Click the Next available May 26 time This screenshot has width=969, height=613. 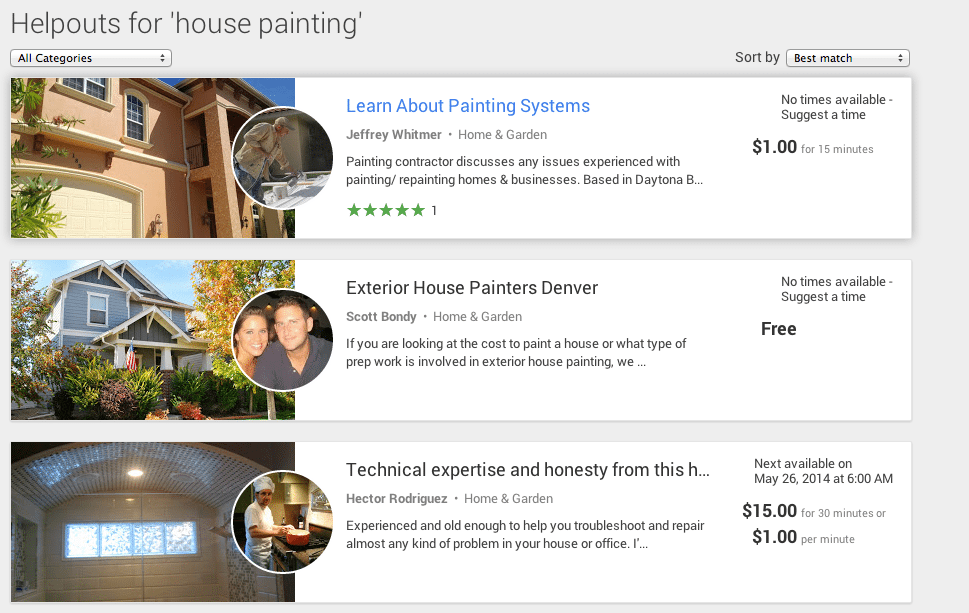coord(823,471)
